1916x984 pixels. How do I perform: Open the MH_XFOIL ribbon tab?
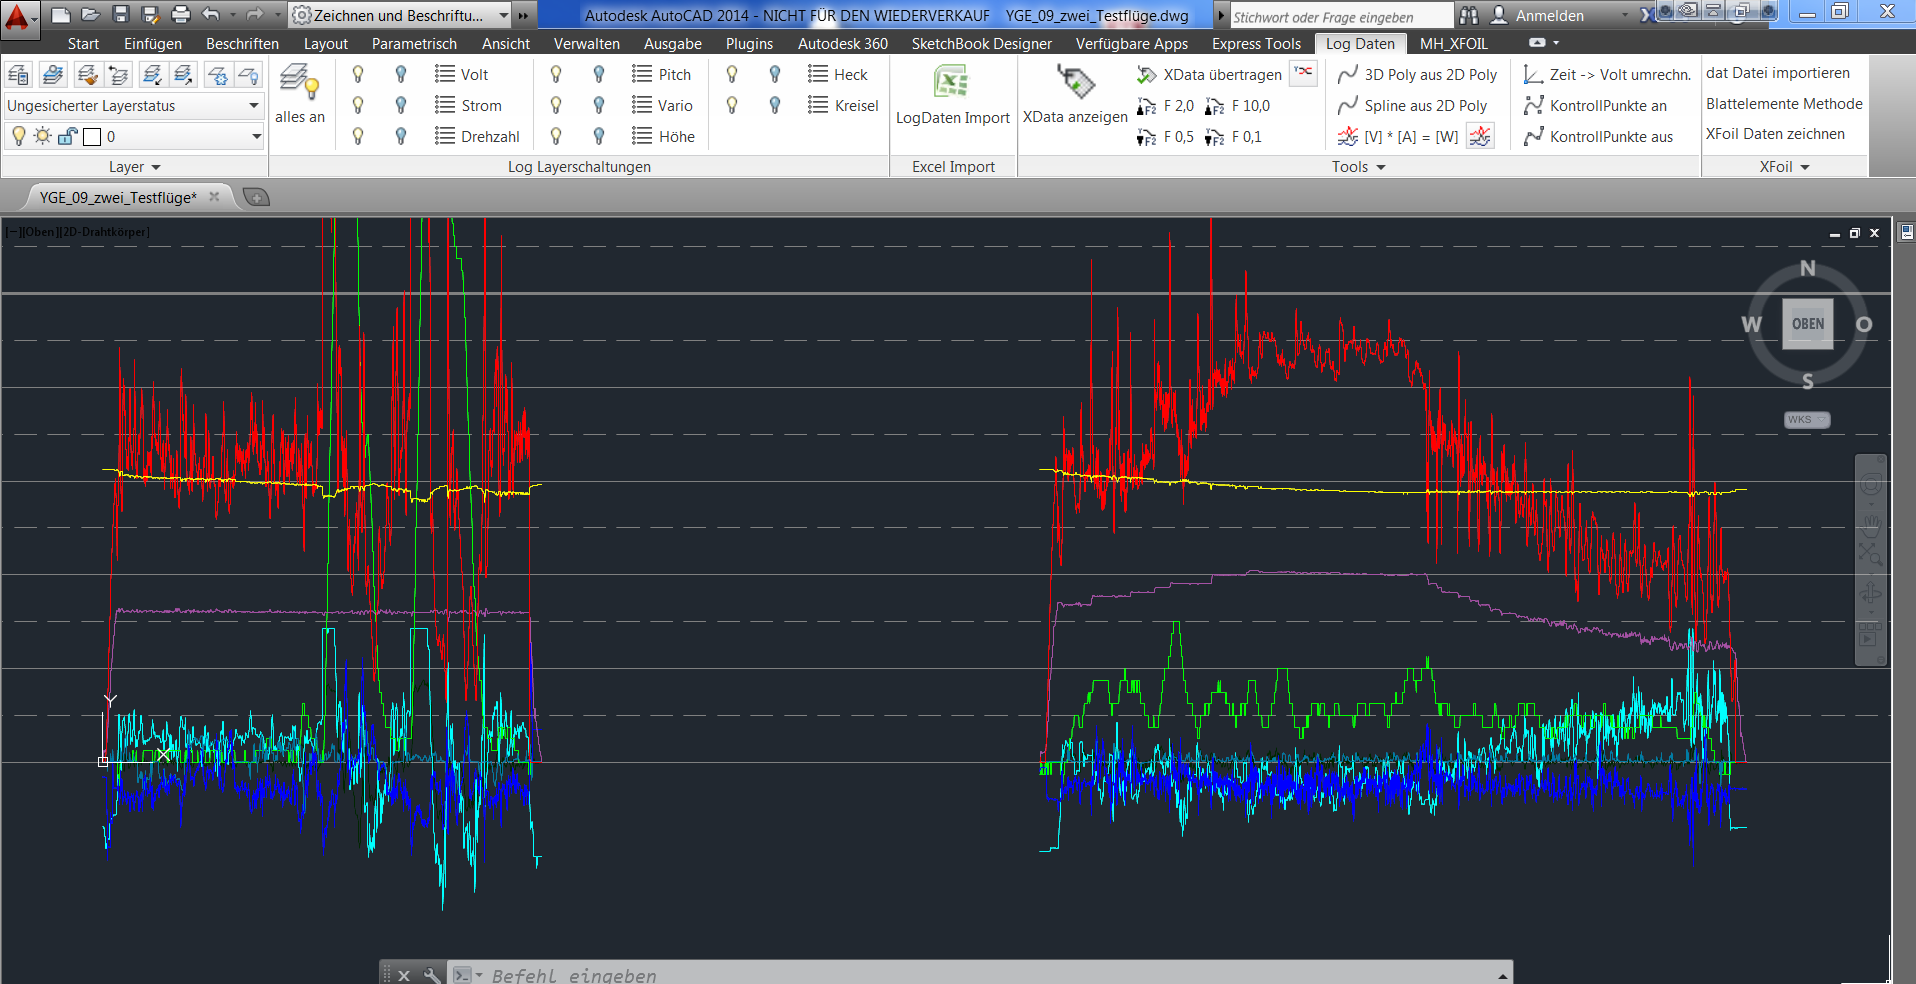pos(1453,44)
